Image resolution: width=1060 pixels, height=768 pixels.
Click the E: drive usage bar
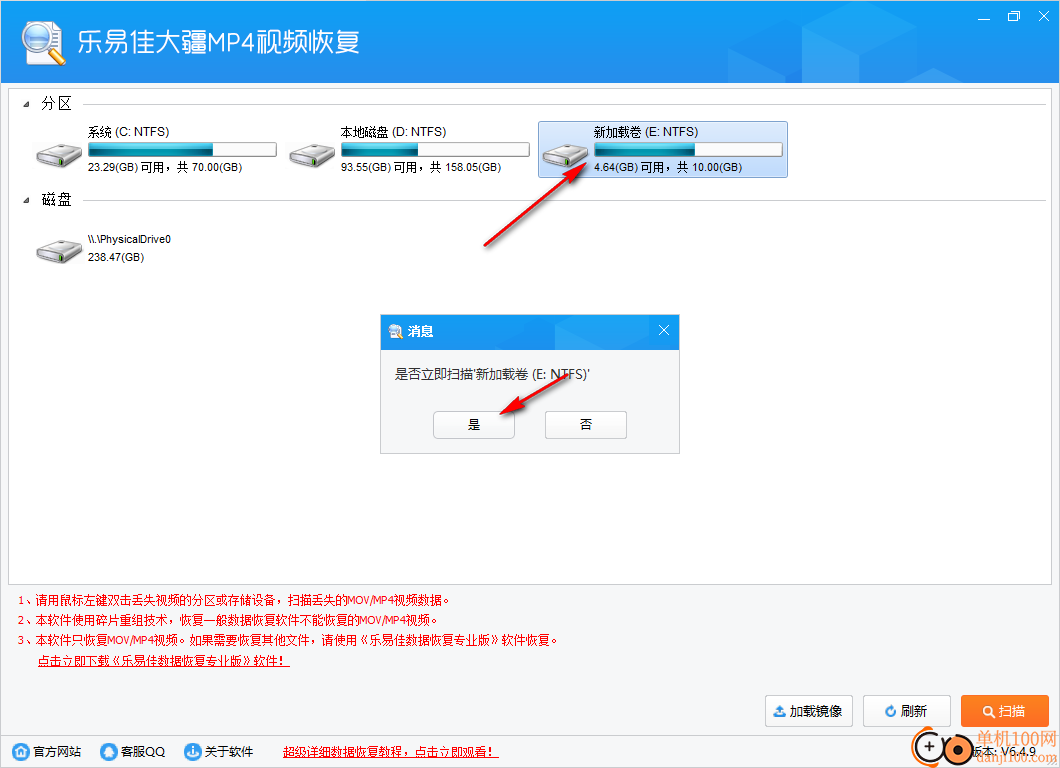(x=688, y=149)
